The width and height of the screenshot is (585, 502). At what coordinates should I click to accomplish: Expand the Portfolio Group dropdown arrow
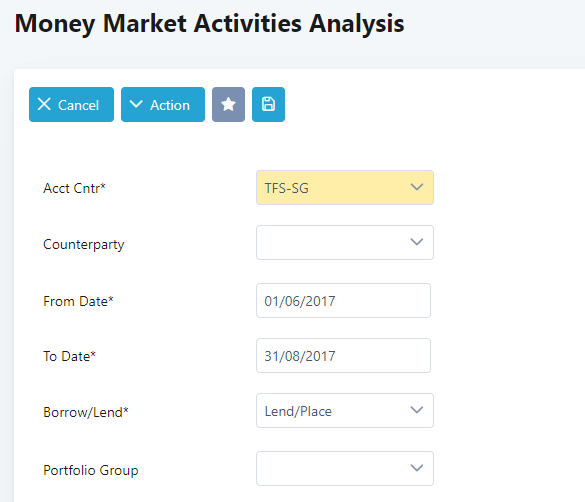(417, 468)
